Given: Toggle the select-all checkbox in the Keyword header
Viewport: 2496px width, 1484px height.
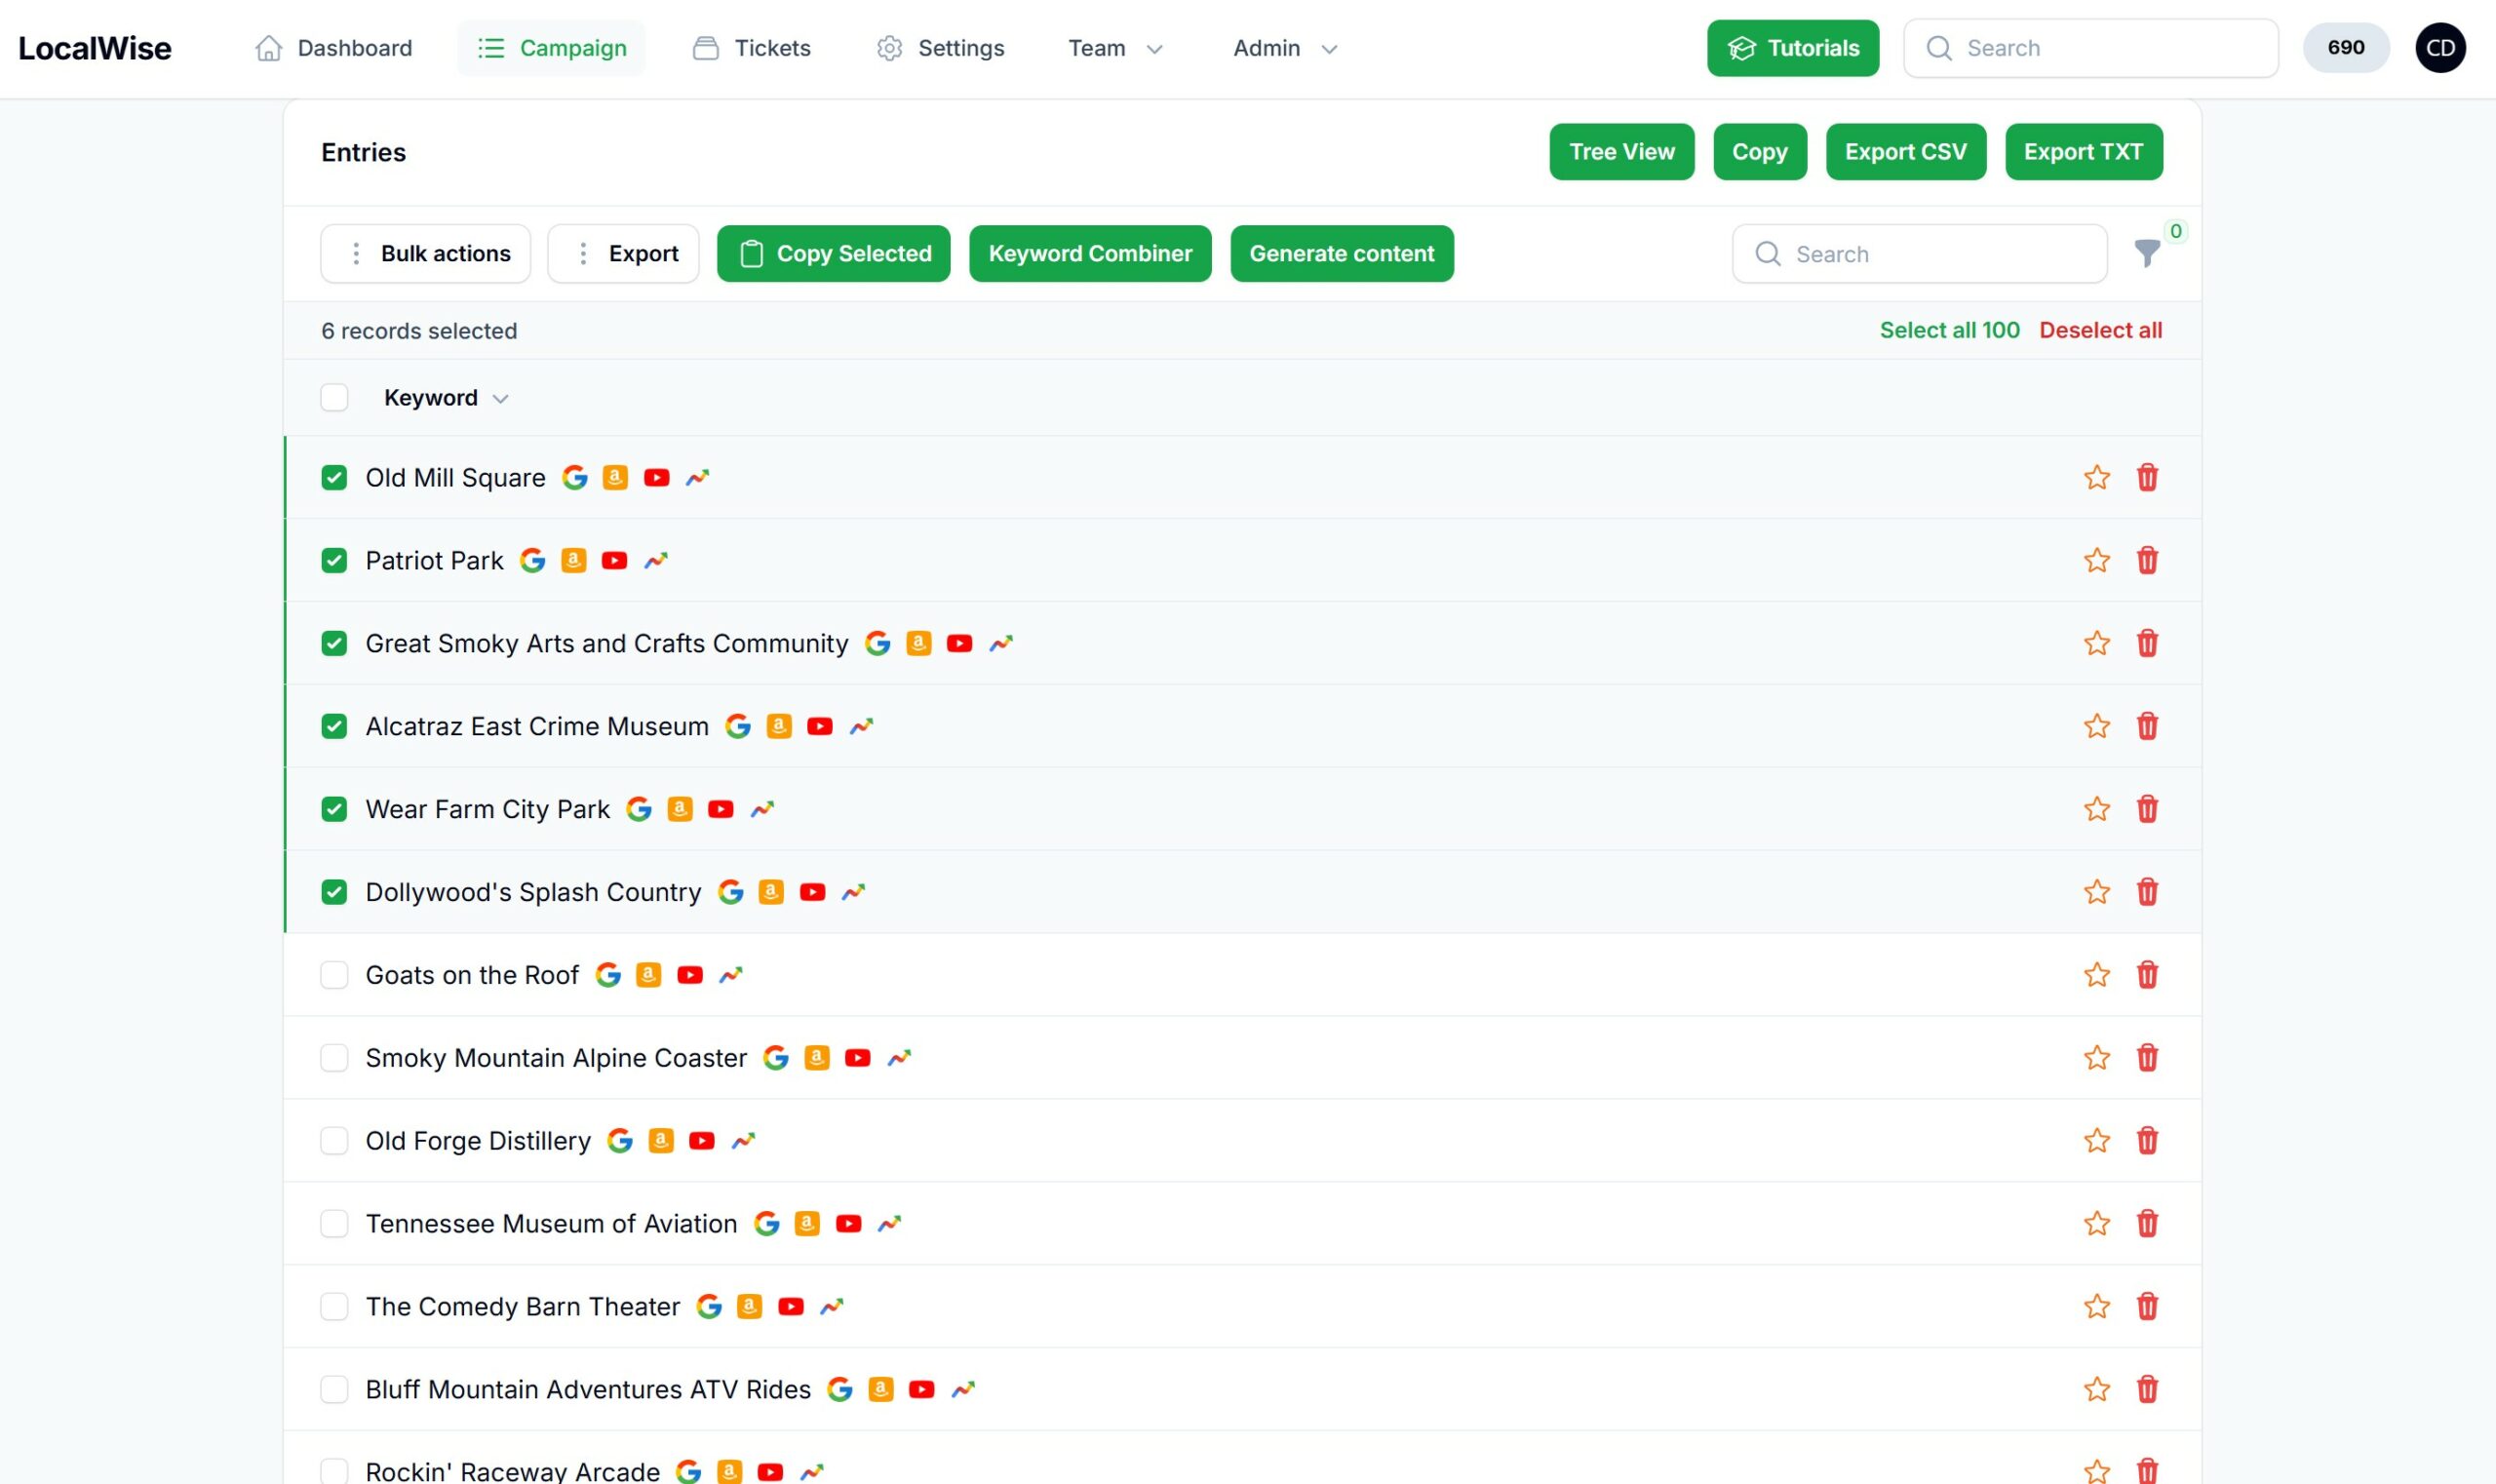Looking at the screenshot, I should click(x=334, y=397).
